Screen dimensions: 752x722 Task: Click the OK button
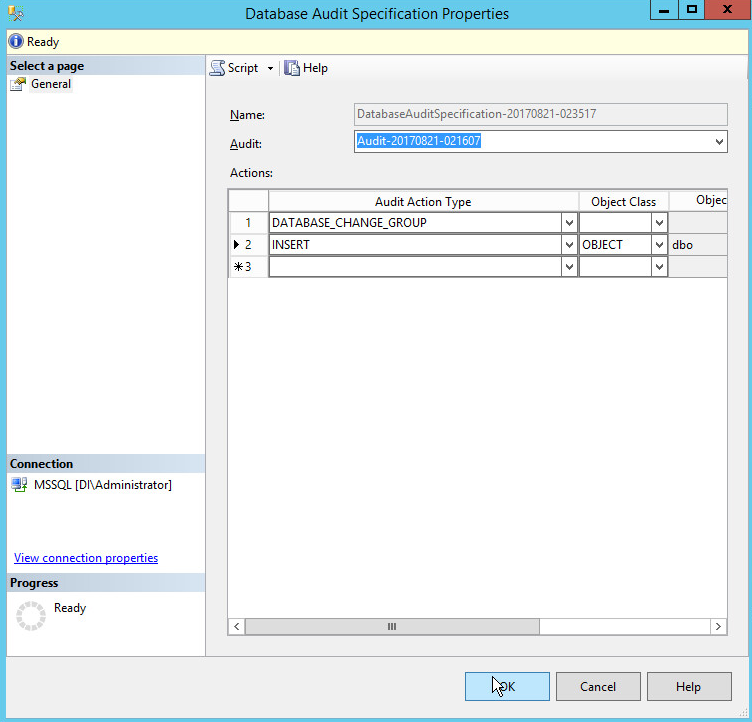click(507, 687)
